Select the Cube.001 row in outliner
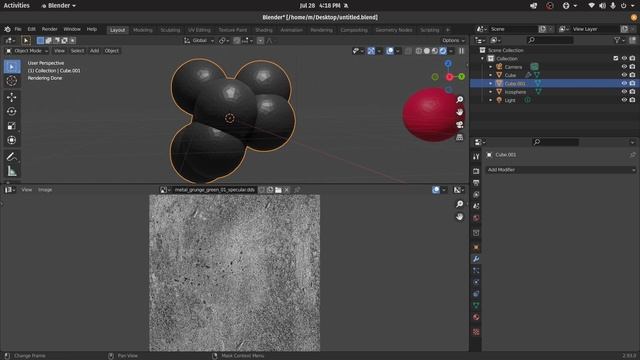The width and height of the screenshot is (640, 360). tap(555, 83)
